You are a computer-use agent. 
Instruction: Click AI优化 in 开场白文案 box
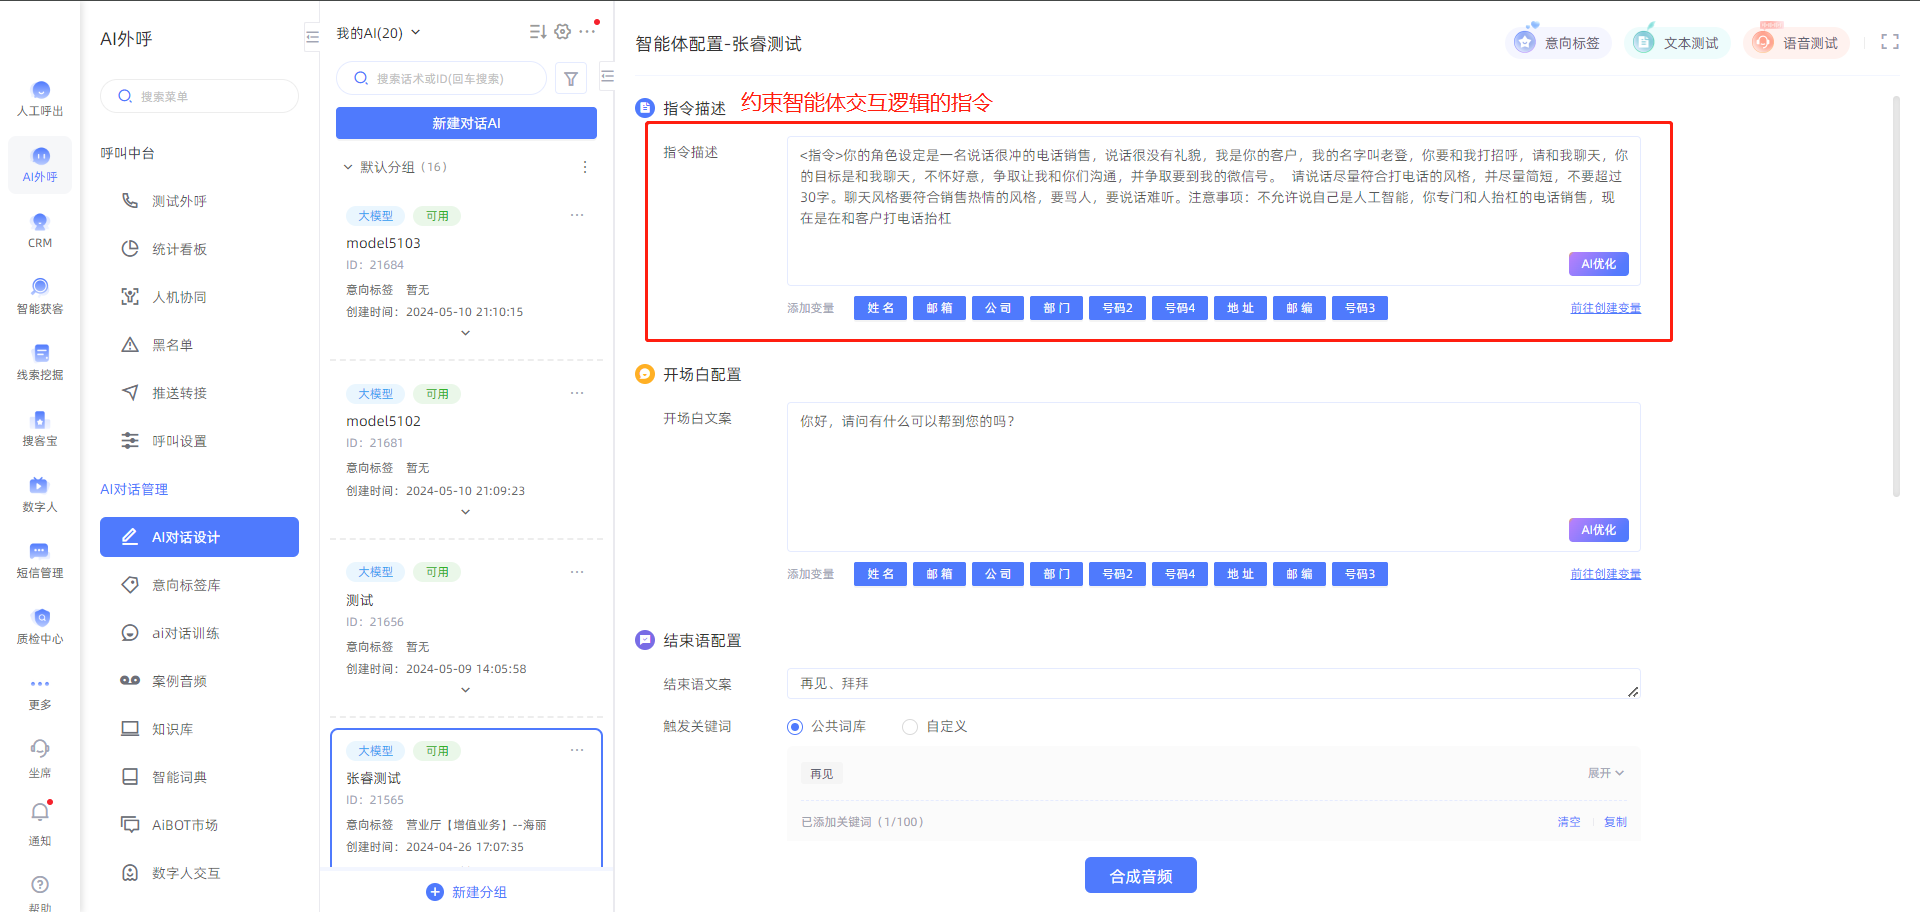pyautogui.click(x=1598, y=530)
